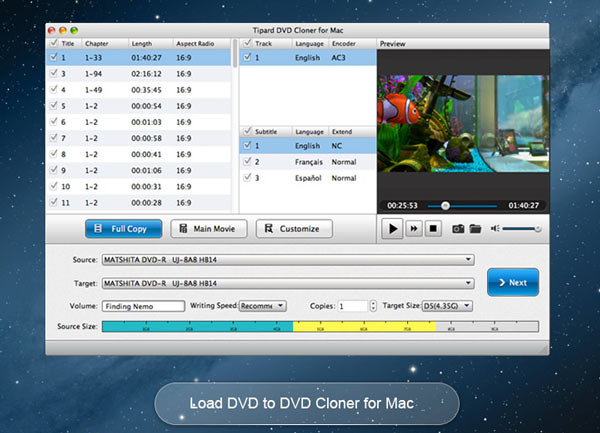
Task: Uncheck subtitle 2 Français checkbox
Action: tap(248, 161)
